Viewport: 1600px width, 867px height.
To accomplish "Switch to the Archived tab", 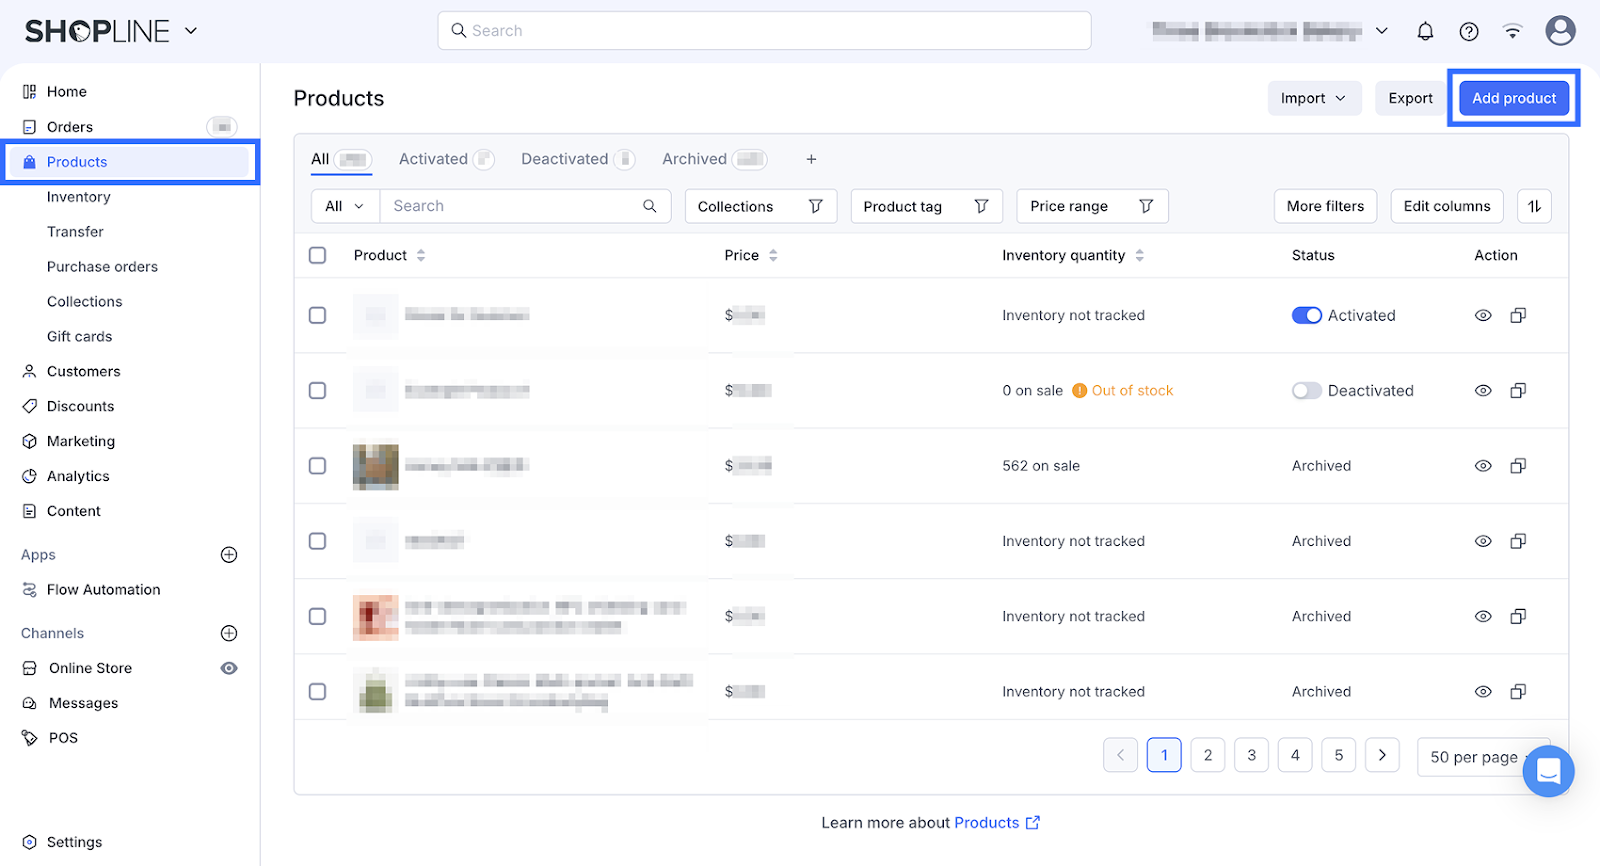I will point(694,159).
